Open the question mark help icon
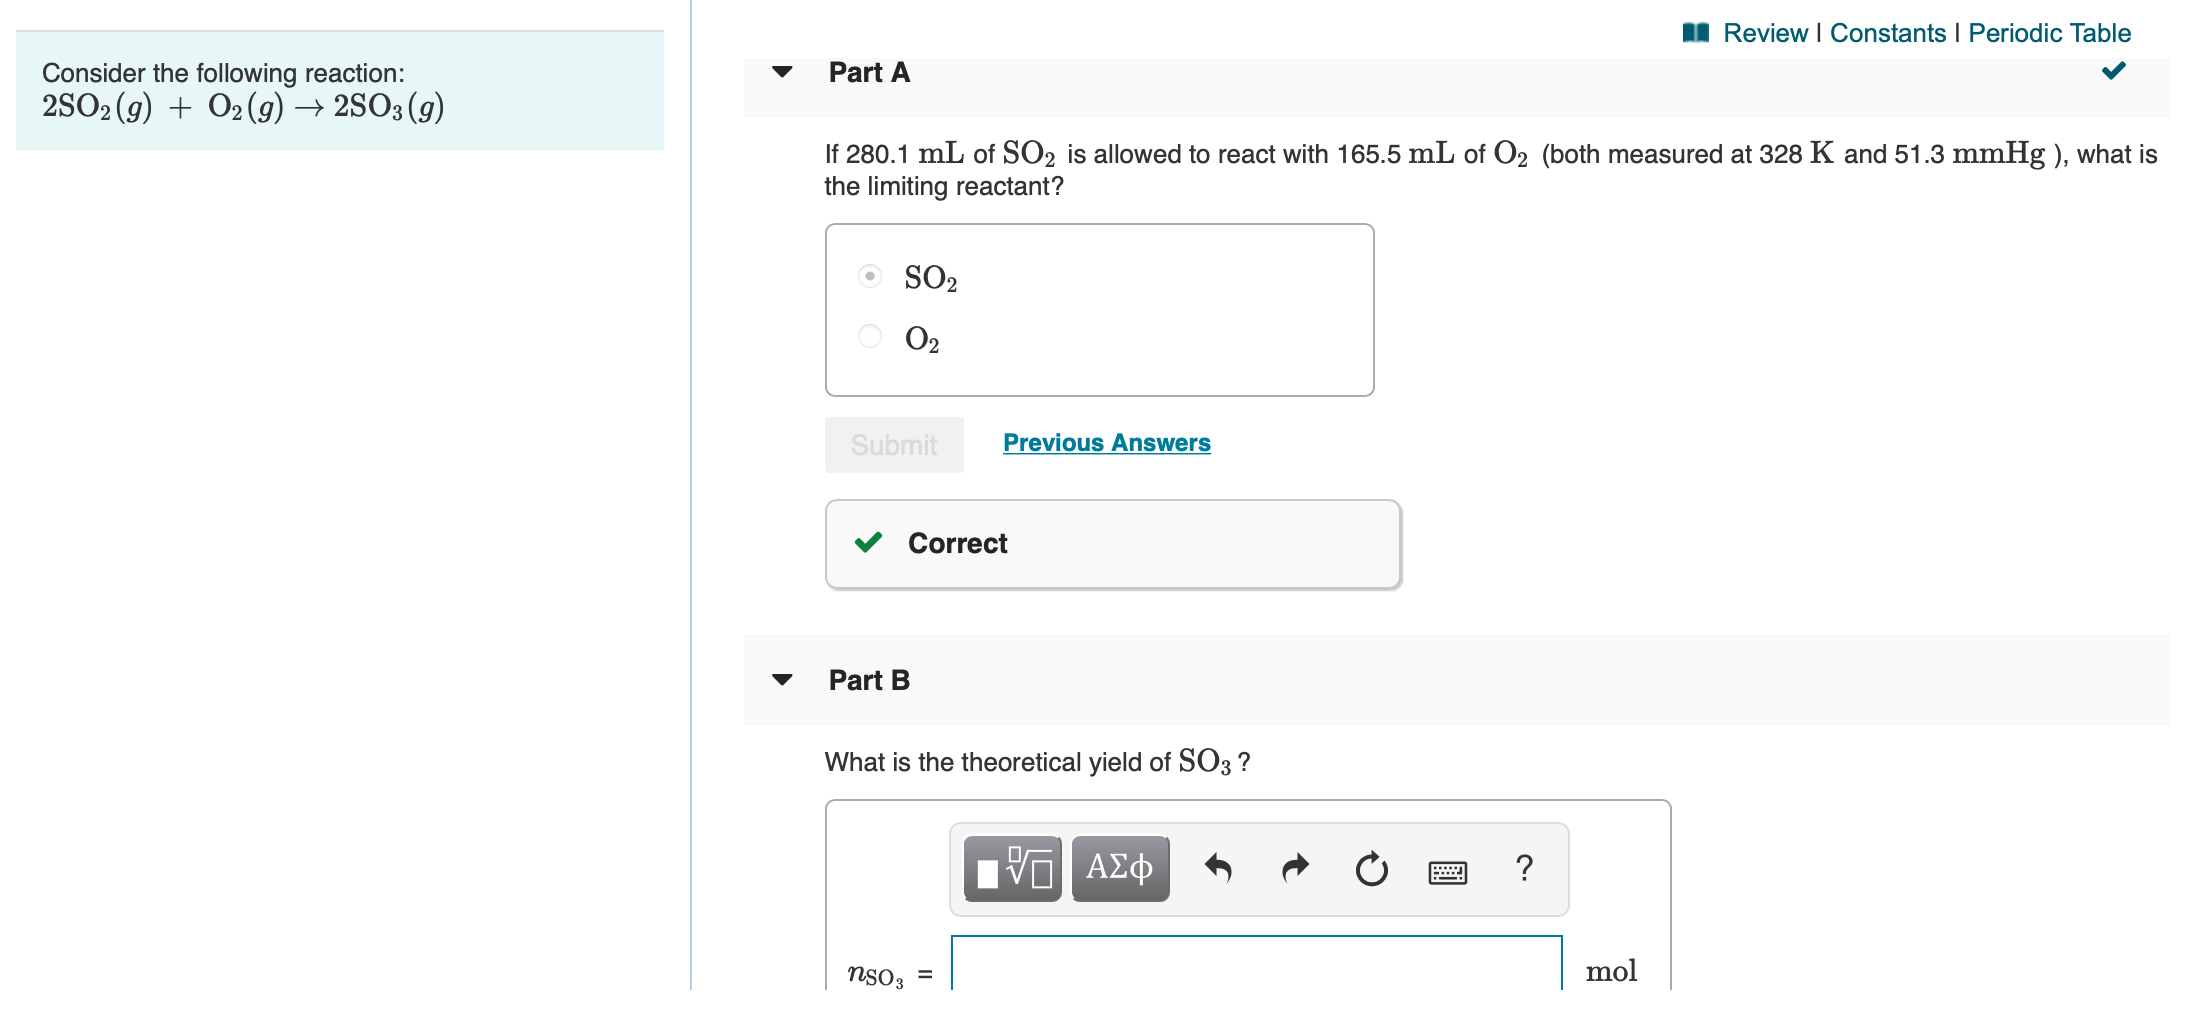This screenshot has width=2208, height=1012. (1524, 868)
